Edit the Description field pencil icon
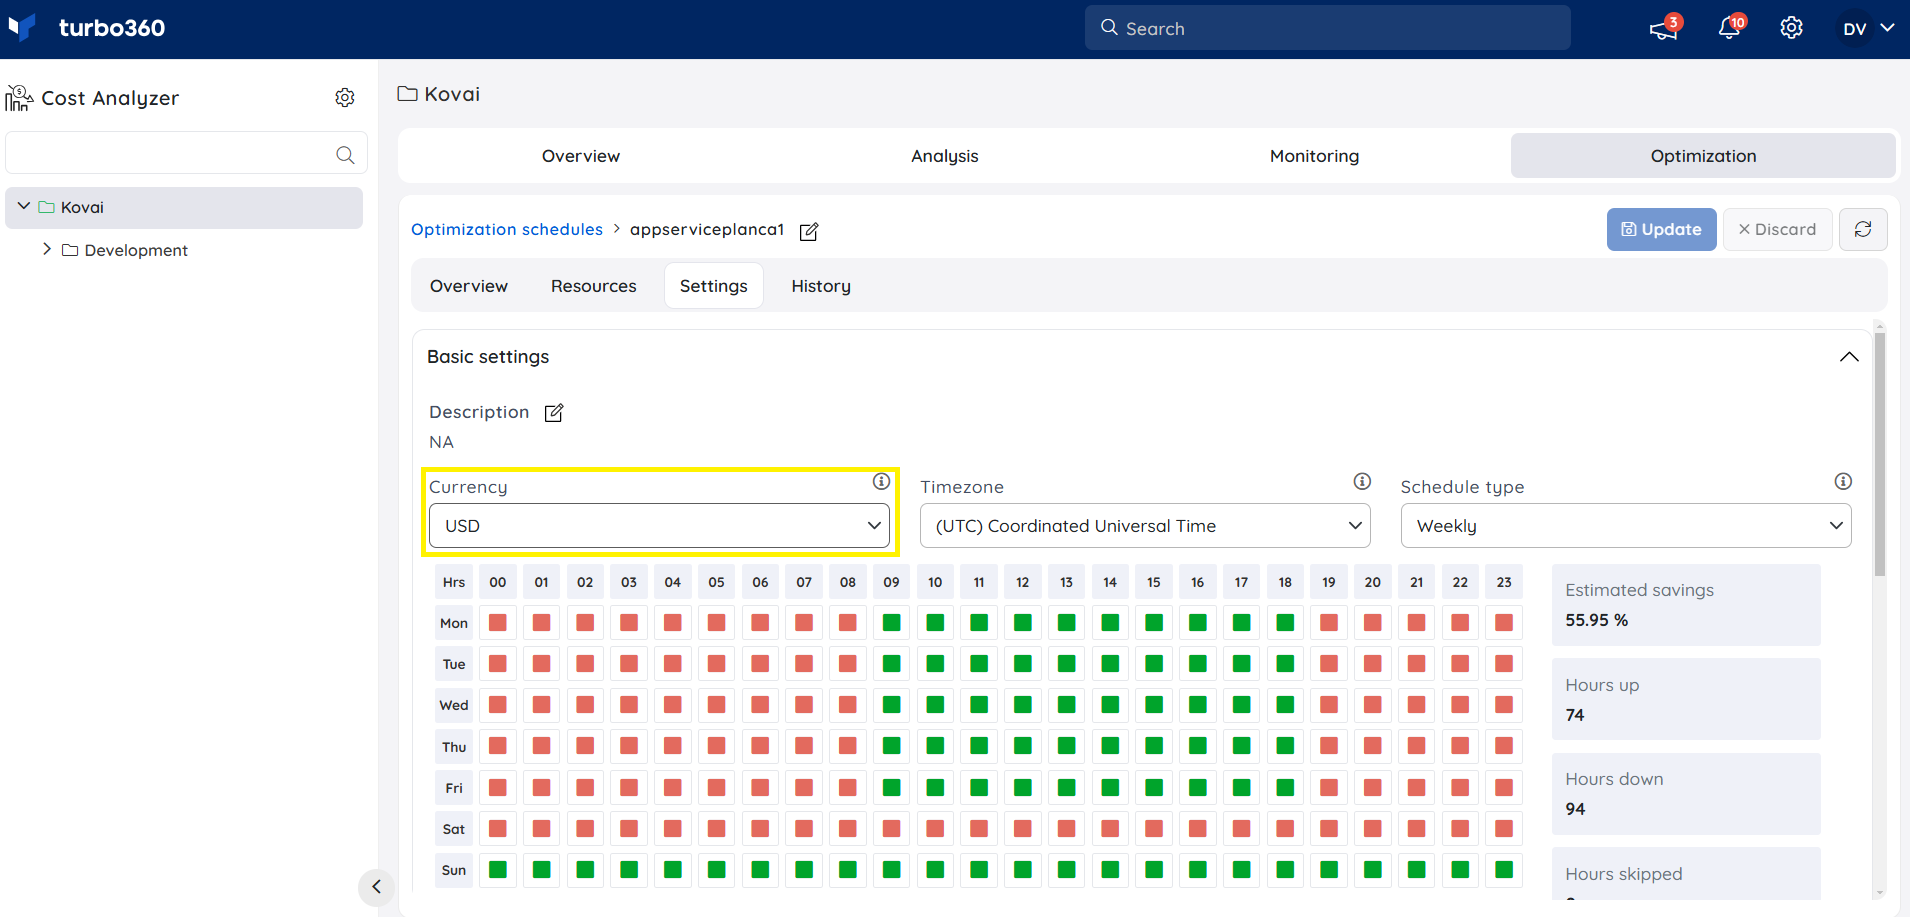The height and width of the screenshot is (917, 1910). [x=554, y=412]
